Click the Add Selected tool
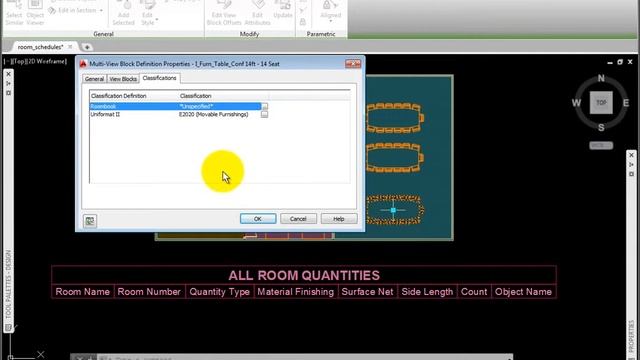The image size is (640, 360). [123, 13]
